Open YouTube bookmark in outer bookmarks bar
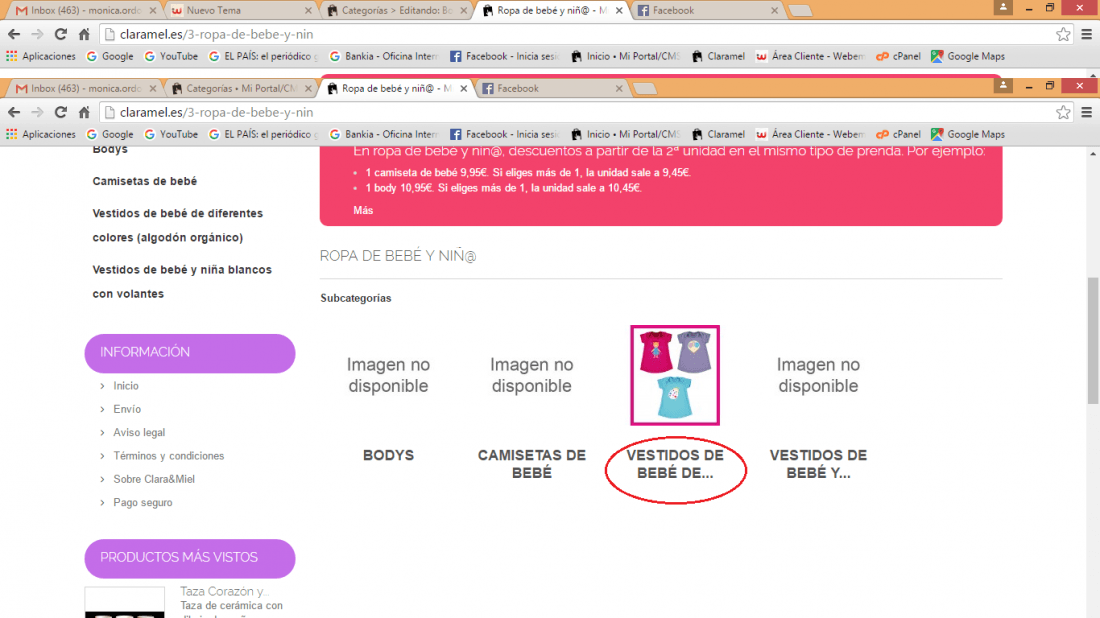Viewport: 1100px width, 618px height. 170,56
